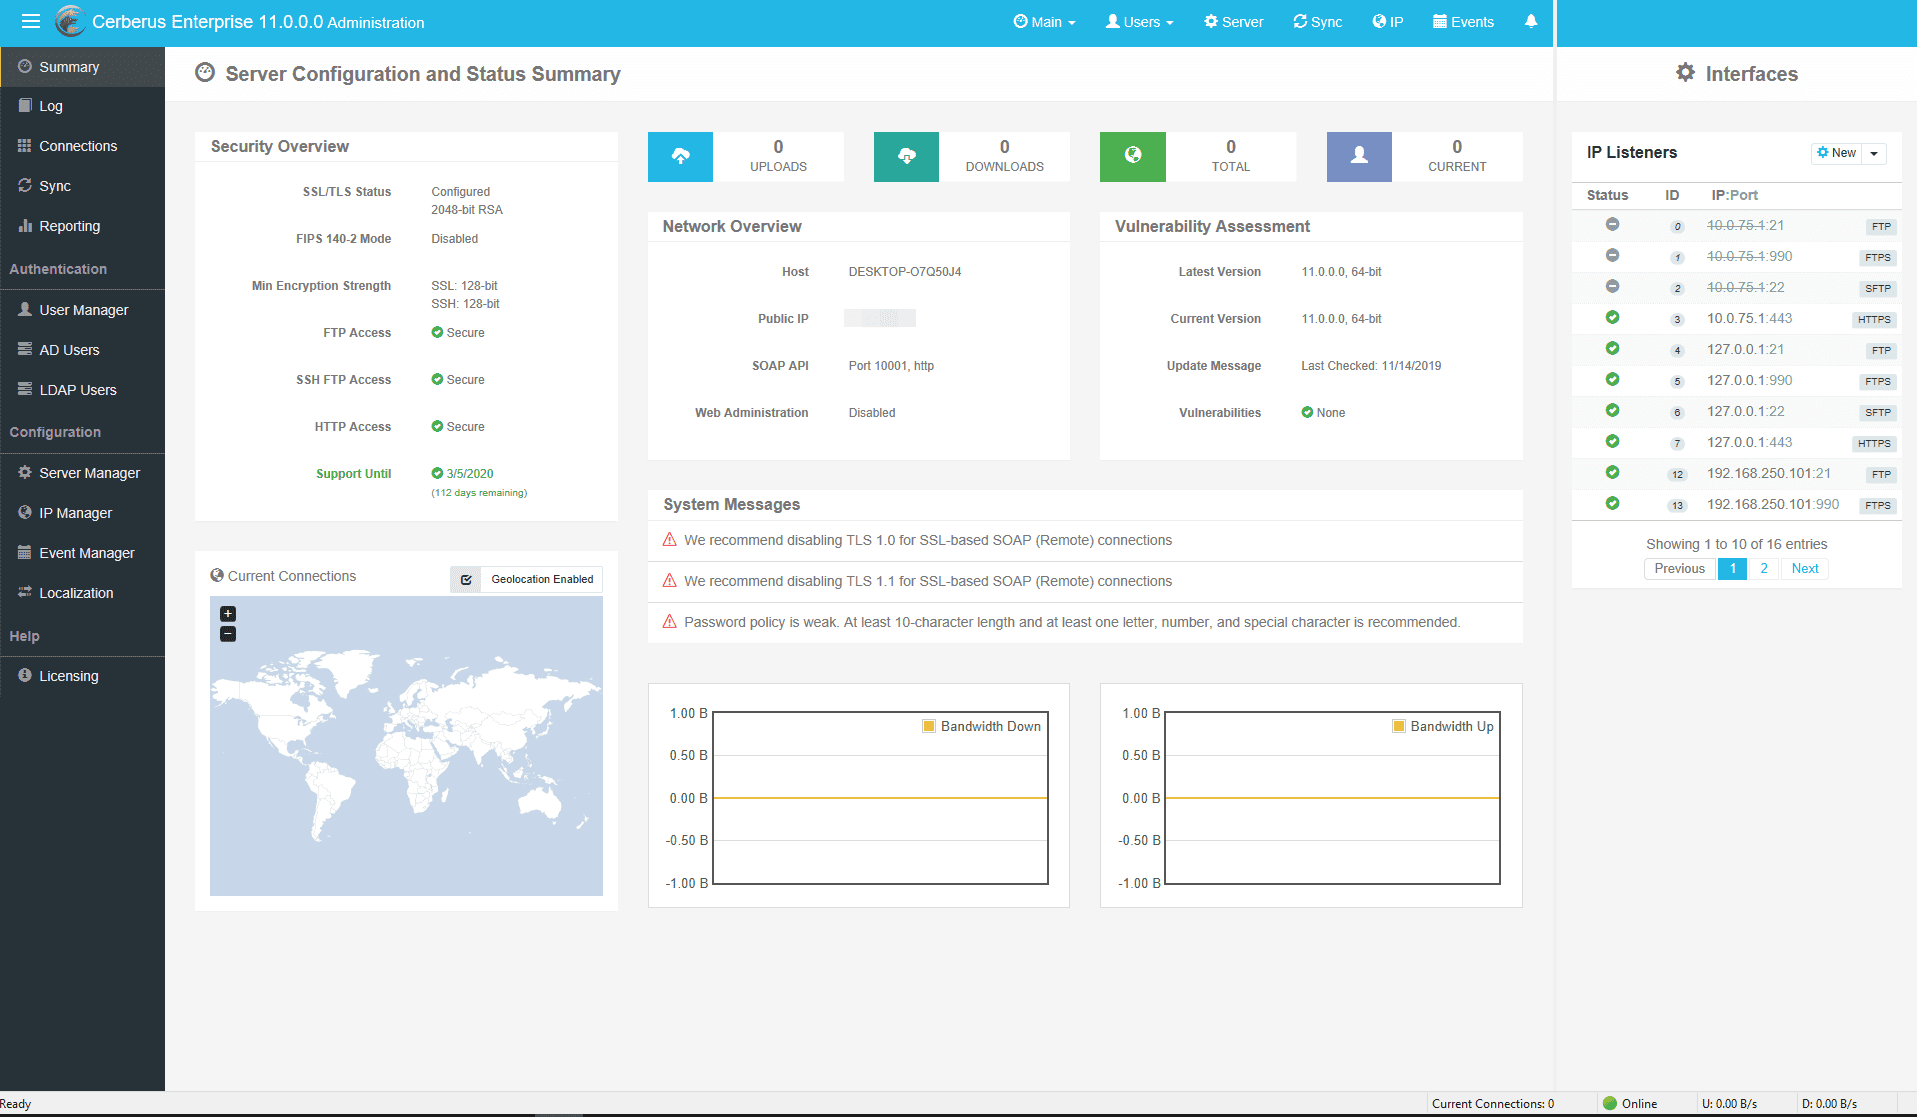This screenshot has height=1117, width=1917.
Task: Click listener row 192.168.250.101:21
Action: click(1737, 473)
